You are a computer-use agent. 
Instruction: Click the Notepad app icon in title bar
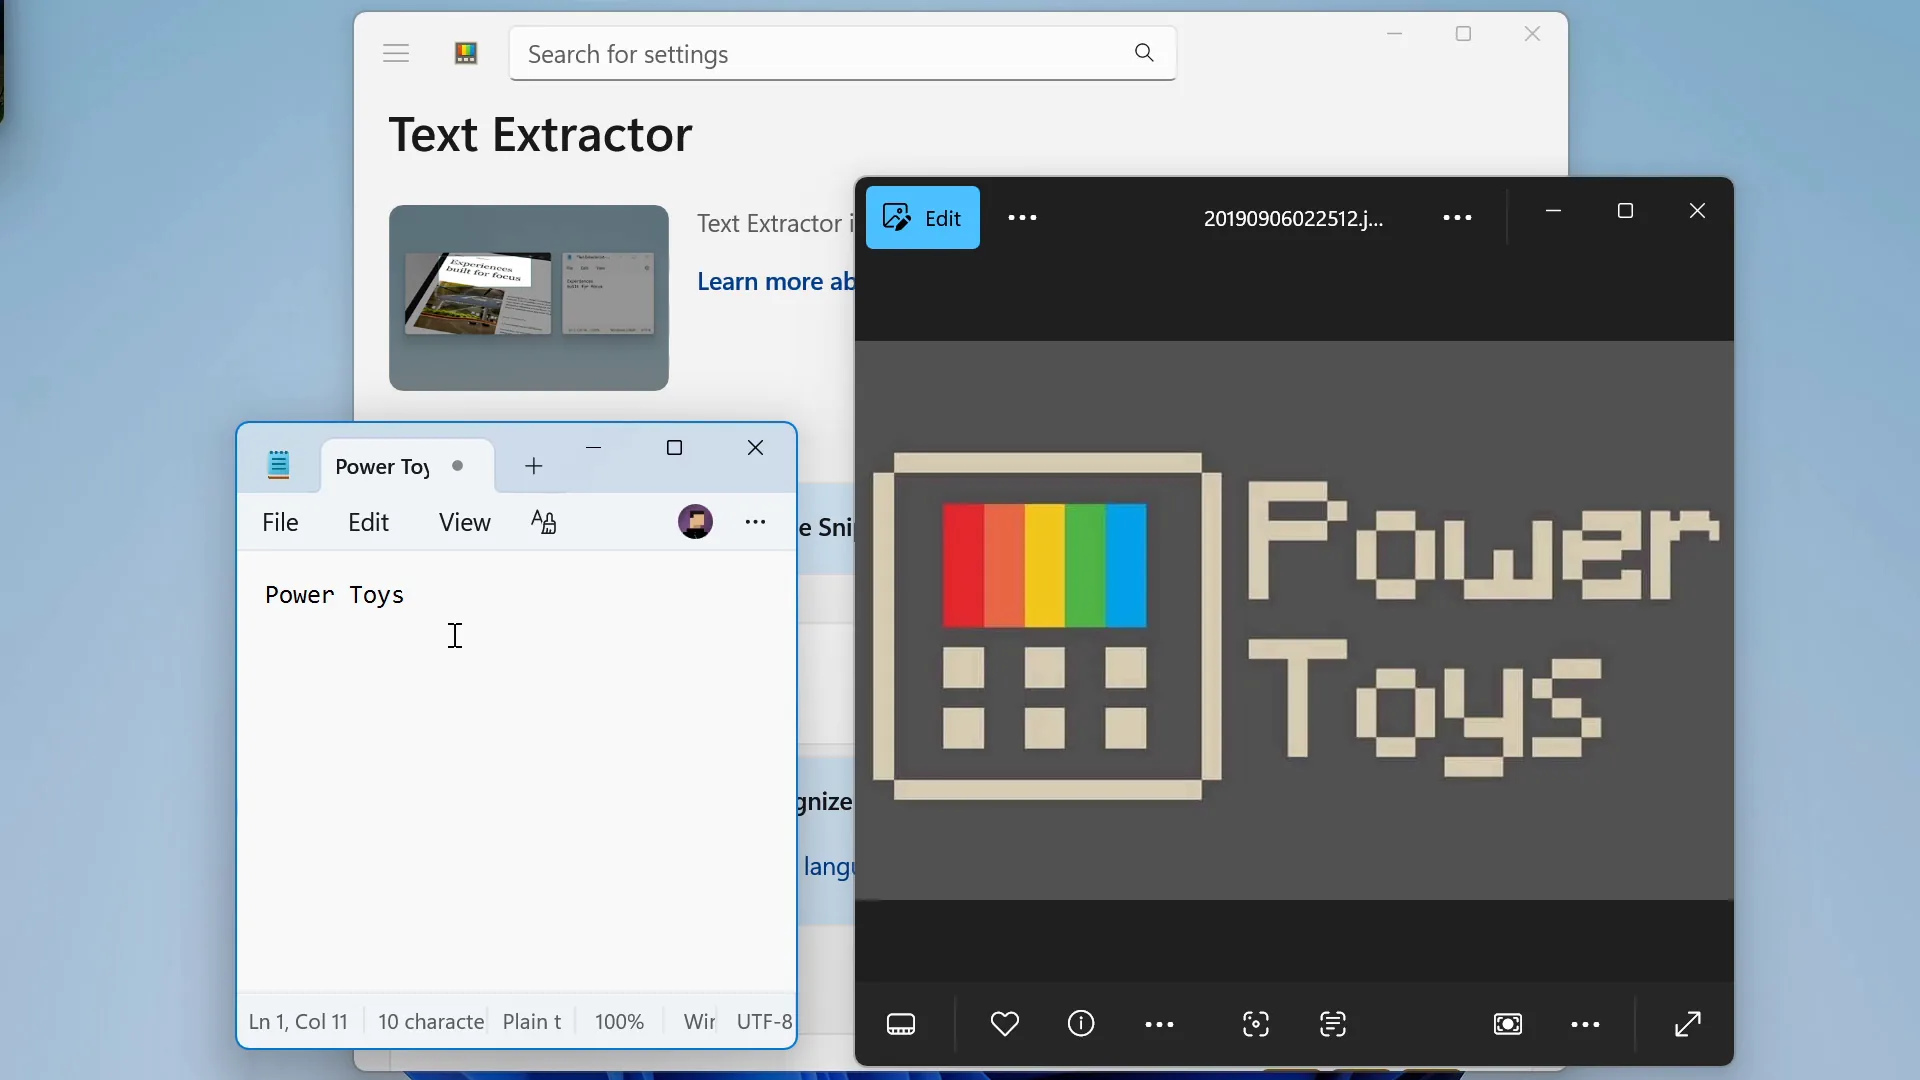pyautogui.click(x=279, y=465)
